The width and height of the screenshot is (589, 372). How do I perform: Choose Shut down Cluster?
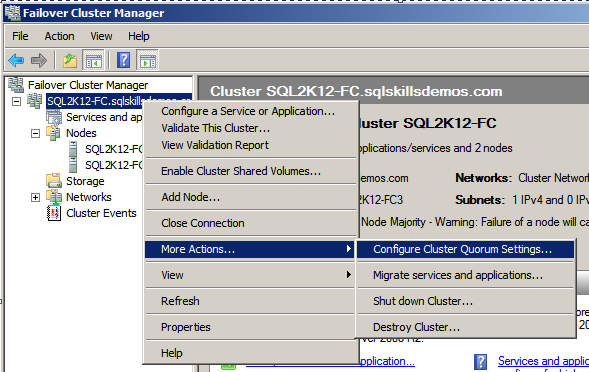point(465,301)
